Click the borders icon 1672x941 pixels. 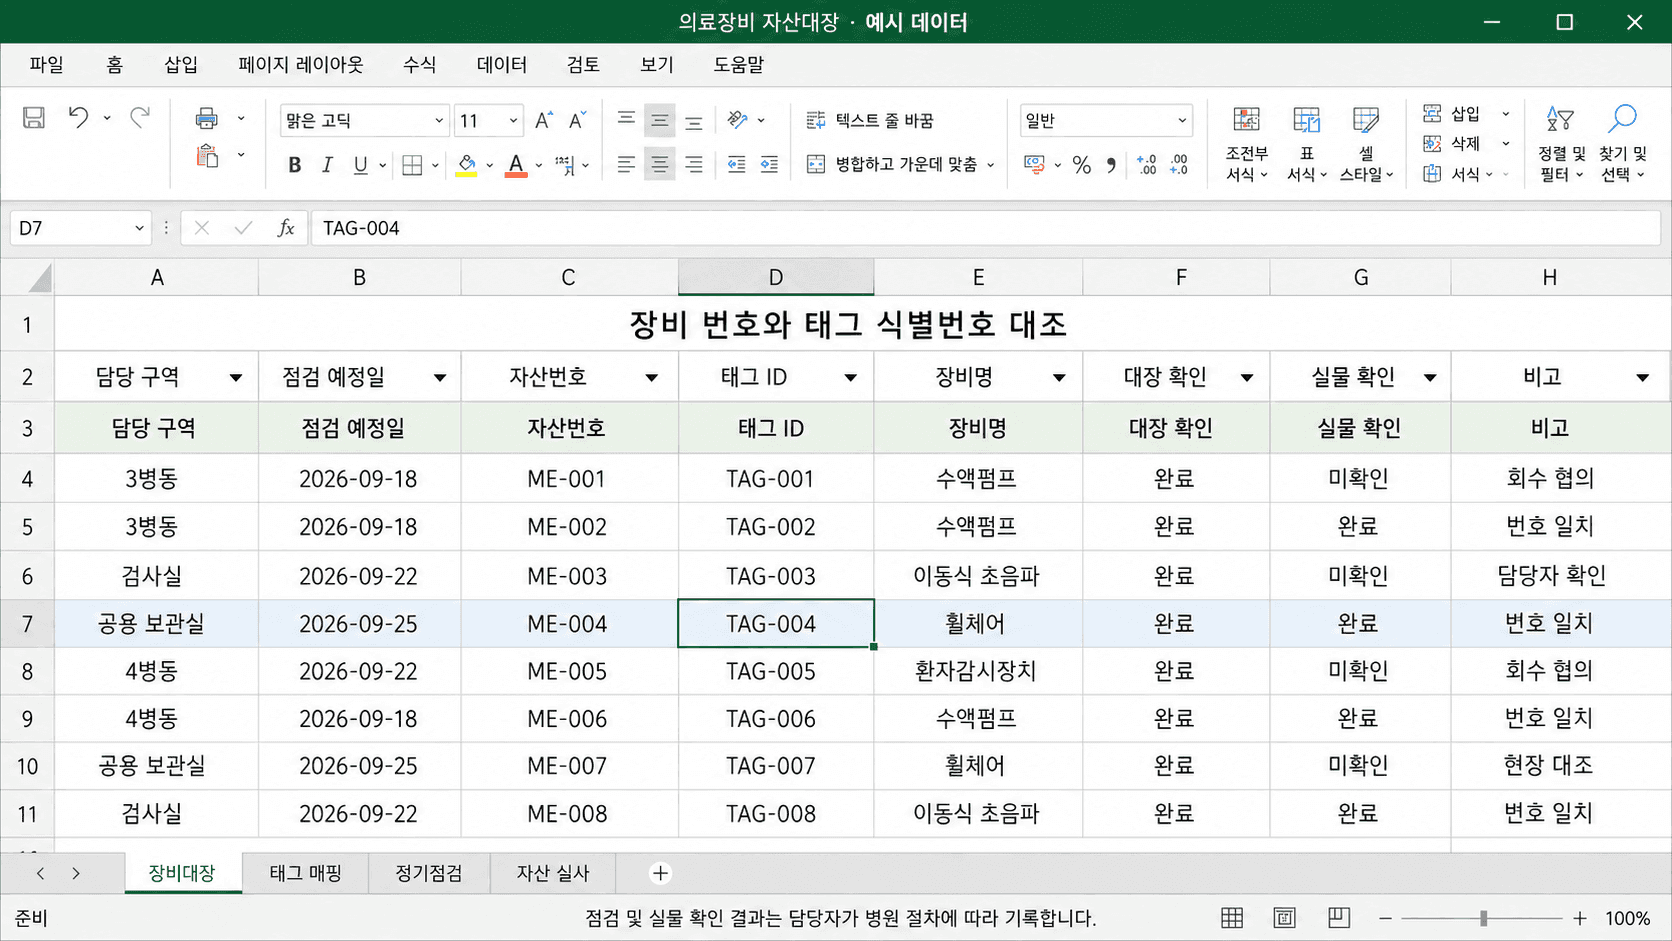[x=412, y=165]
